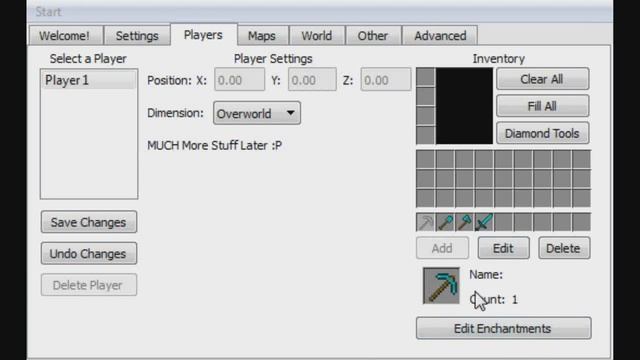Open the World tab
Image resolution: width=640 pixels, height=360 pixels.
coord(317,36)
